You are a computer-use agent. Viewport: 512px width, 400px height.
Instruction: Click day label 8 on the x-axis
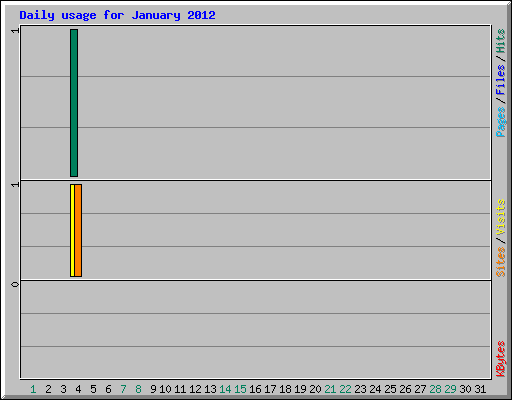point(138,389)
